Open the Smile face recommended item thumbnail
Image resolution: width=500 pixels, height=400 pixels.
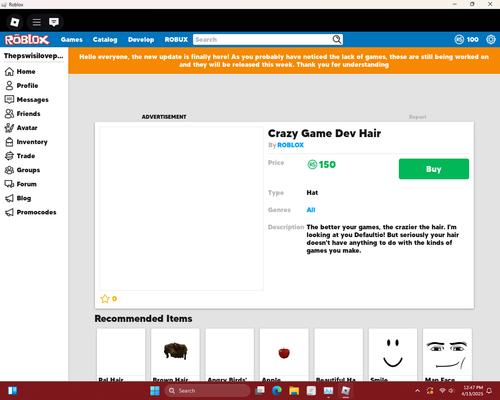click(x=393, y=353)
